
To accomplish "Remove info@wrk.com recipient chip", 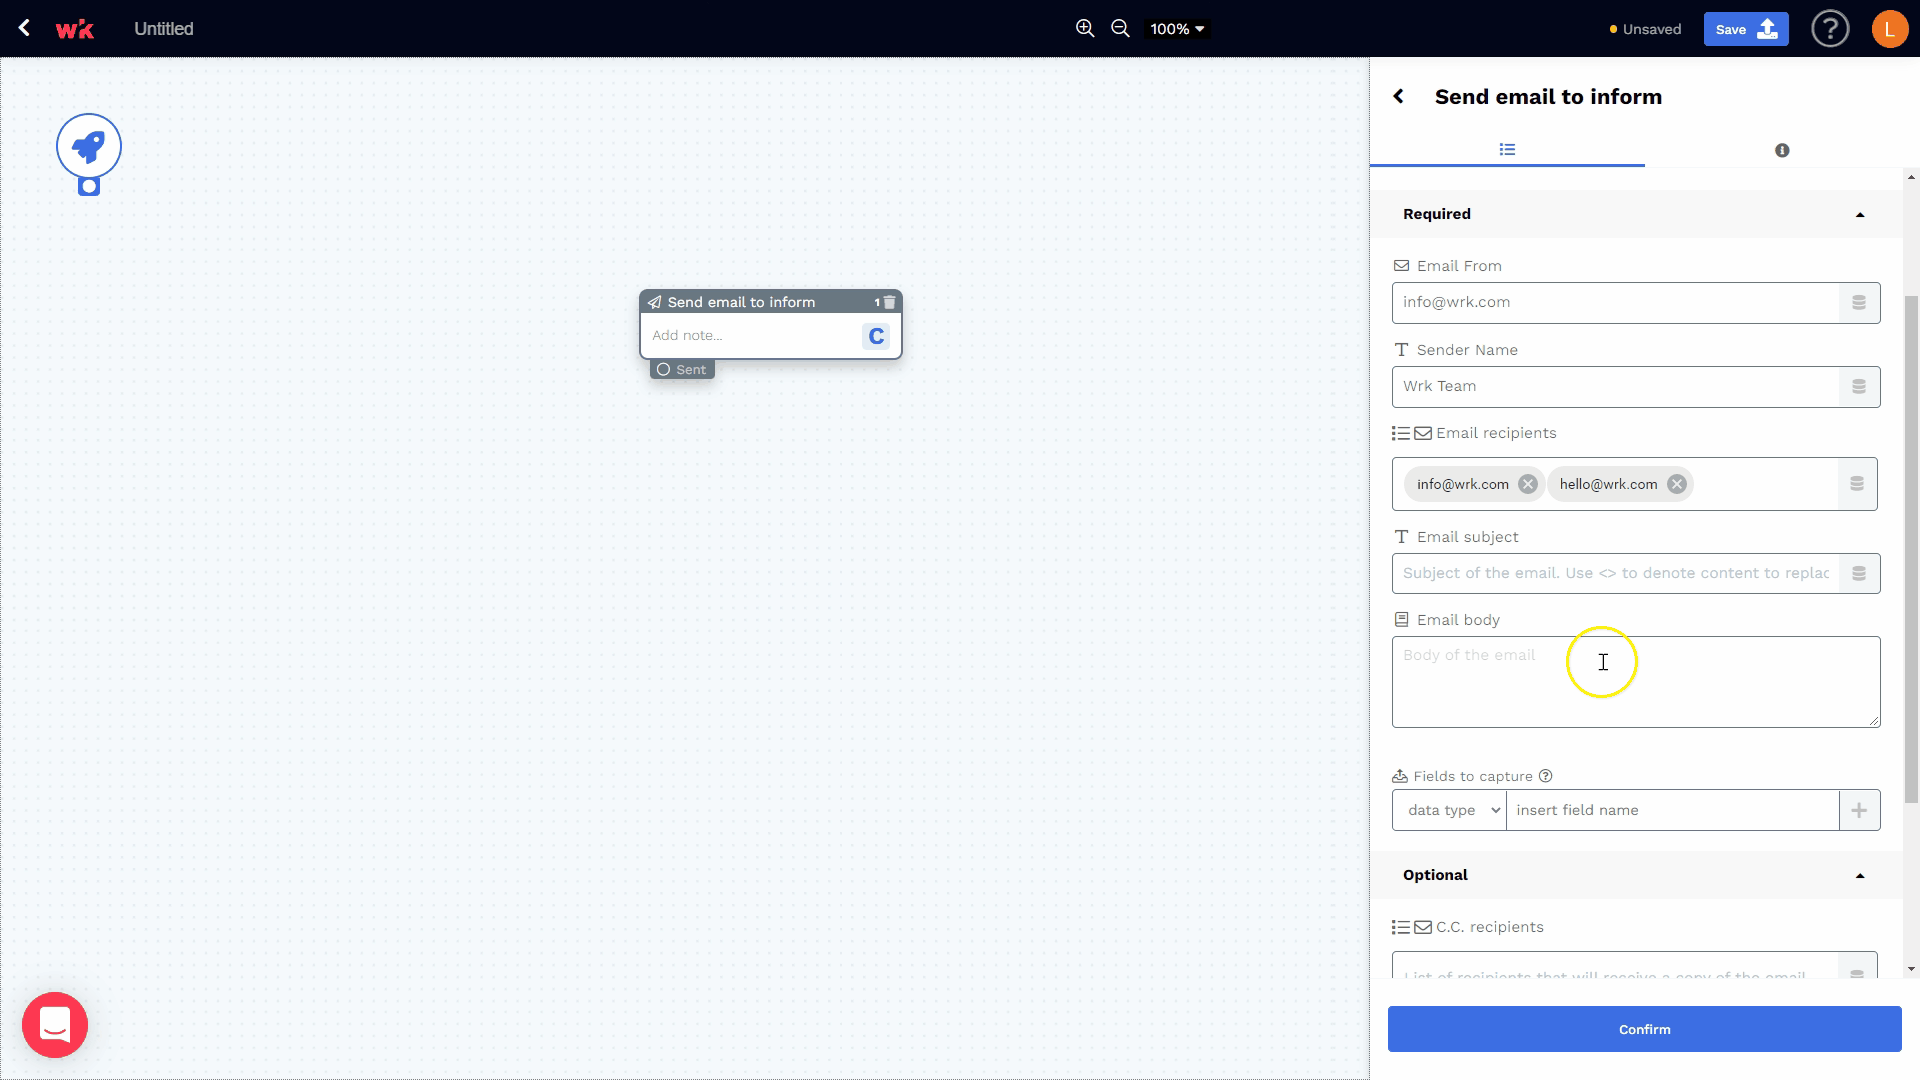I will click(x=1527, y=484).
